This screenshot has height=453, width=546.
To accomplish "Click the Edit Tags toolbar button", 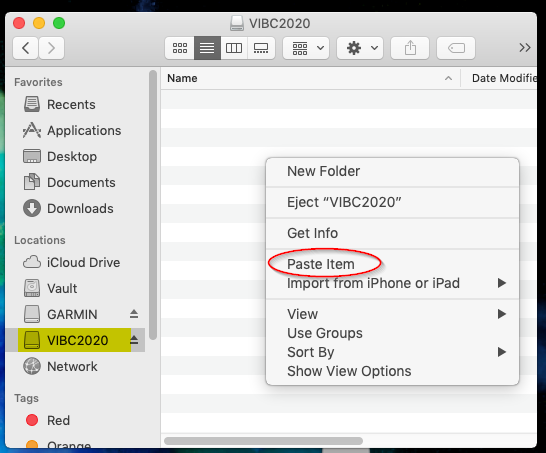I will tap(456, 48).
